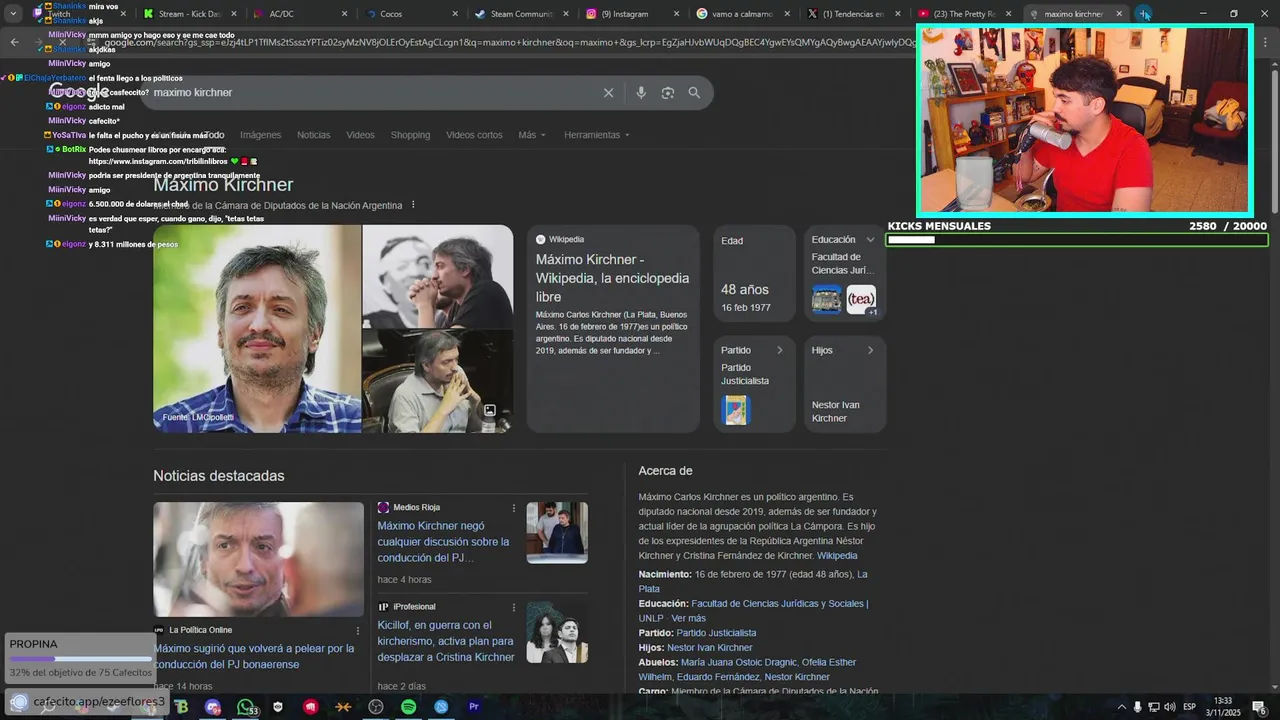Open options menu for Medios Rioja article

pyautogui.click(x=514, y=508)
